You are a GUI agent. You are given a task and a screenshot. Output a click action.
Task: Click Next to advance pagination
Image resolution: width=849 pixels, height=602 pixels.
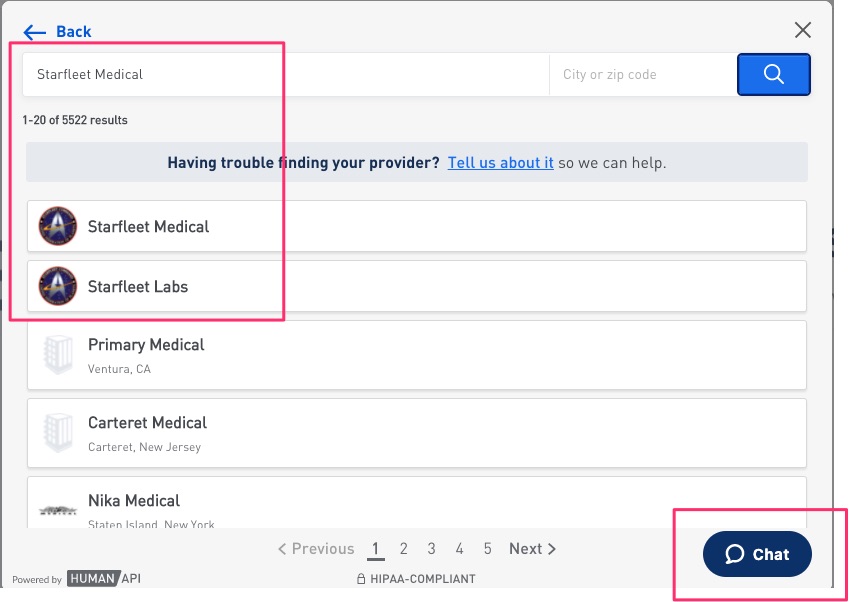532,549
